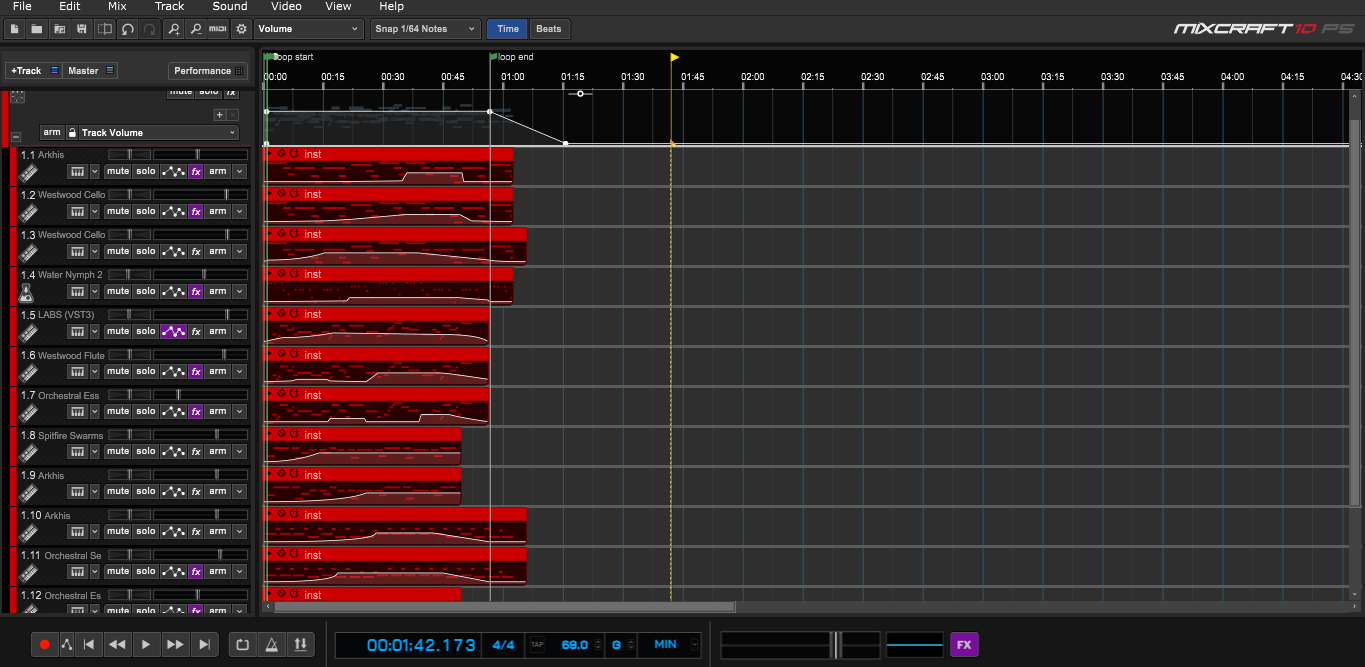Screen dimensions: 1365x667
Task: Open fx on track 1.4 Water Nymph 2
Action: tap(196, 291)
